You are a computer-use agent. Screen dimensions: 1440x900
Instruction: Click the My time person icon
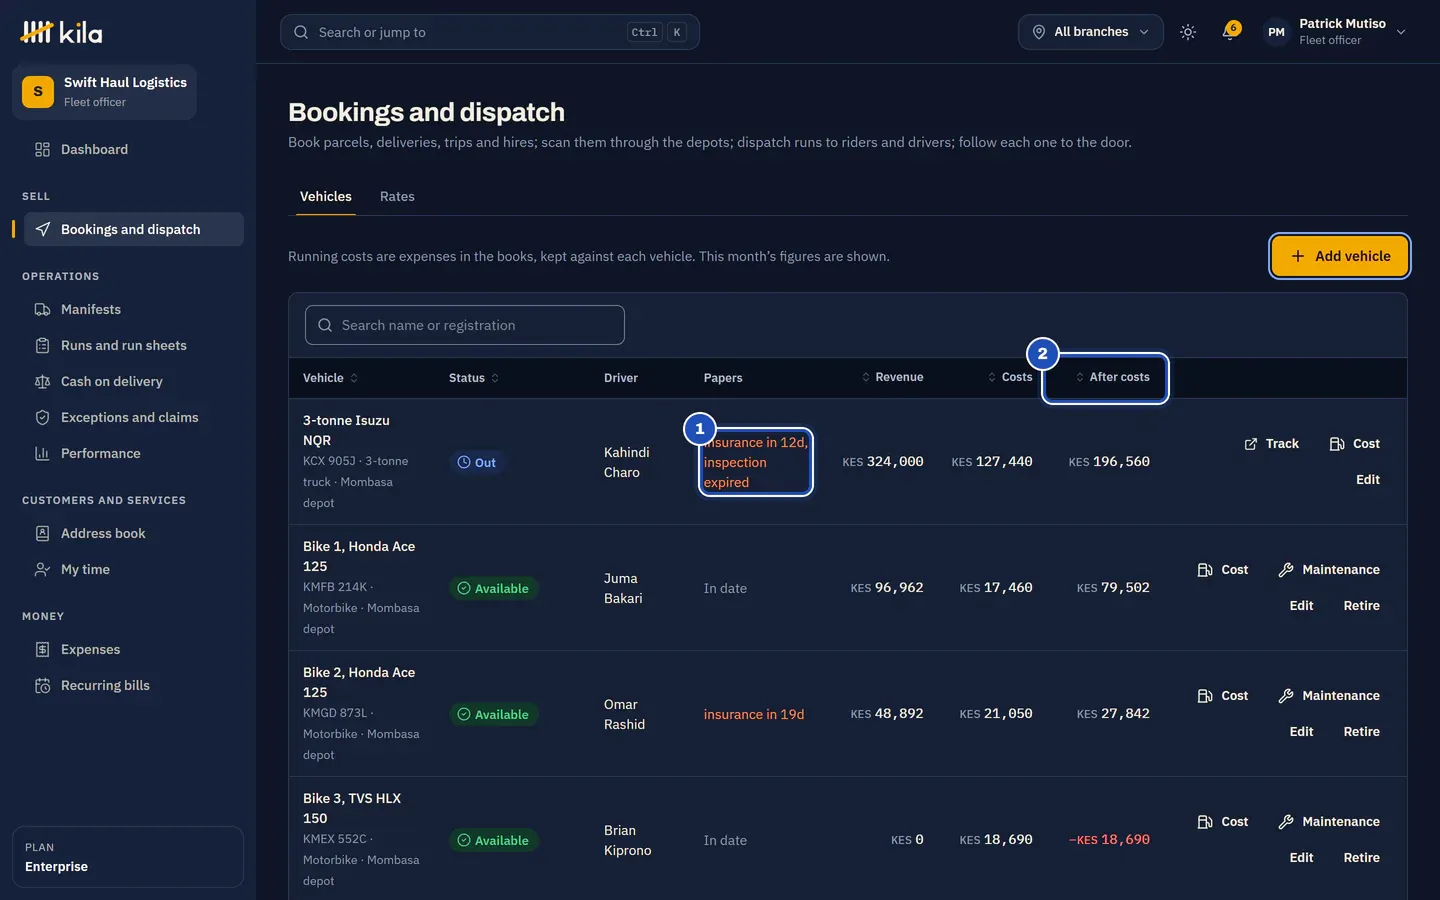(42, 570)
